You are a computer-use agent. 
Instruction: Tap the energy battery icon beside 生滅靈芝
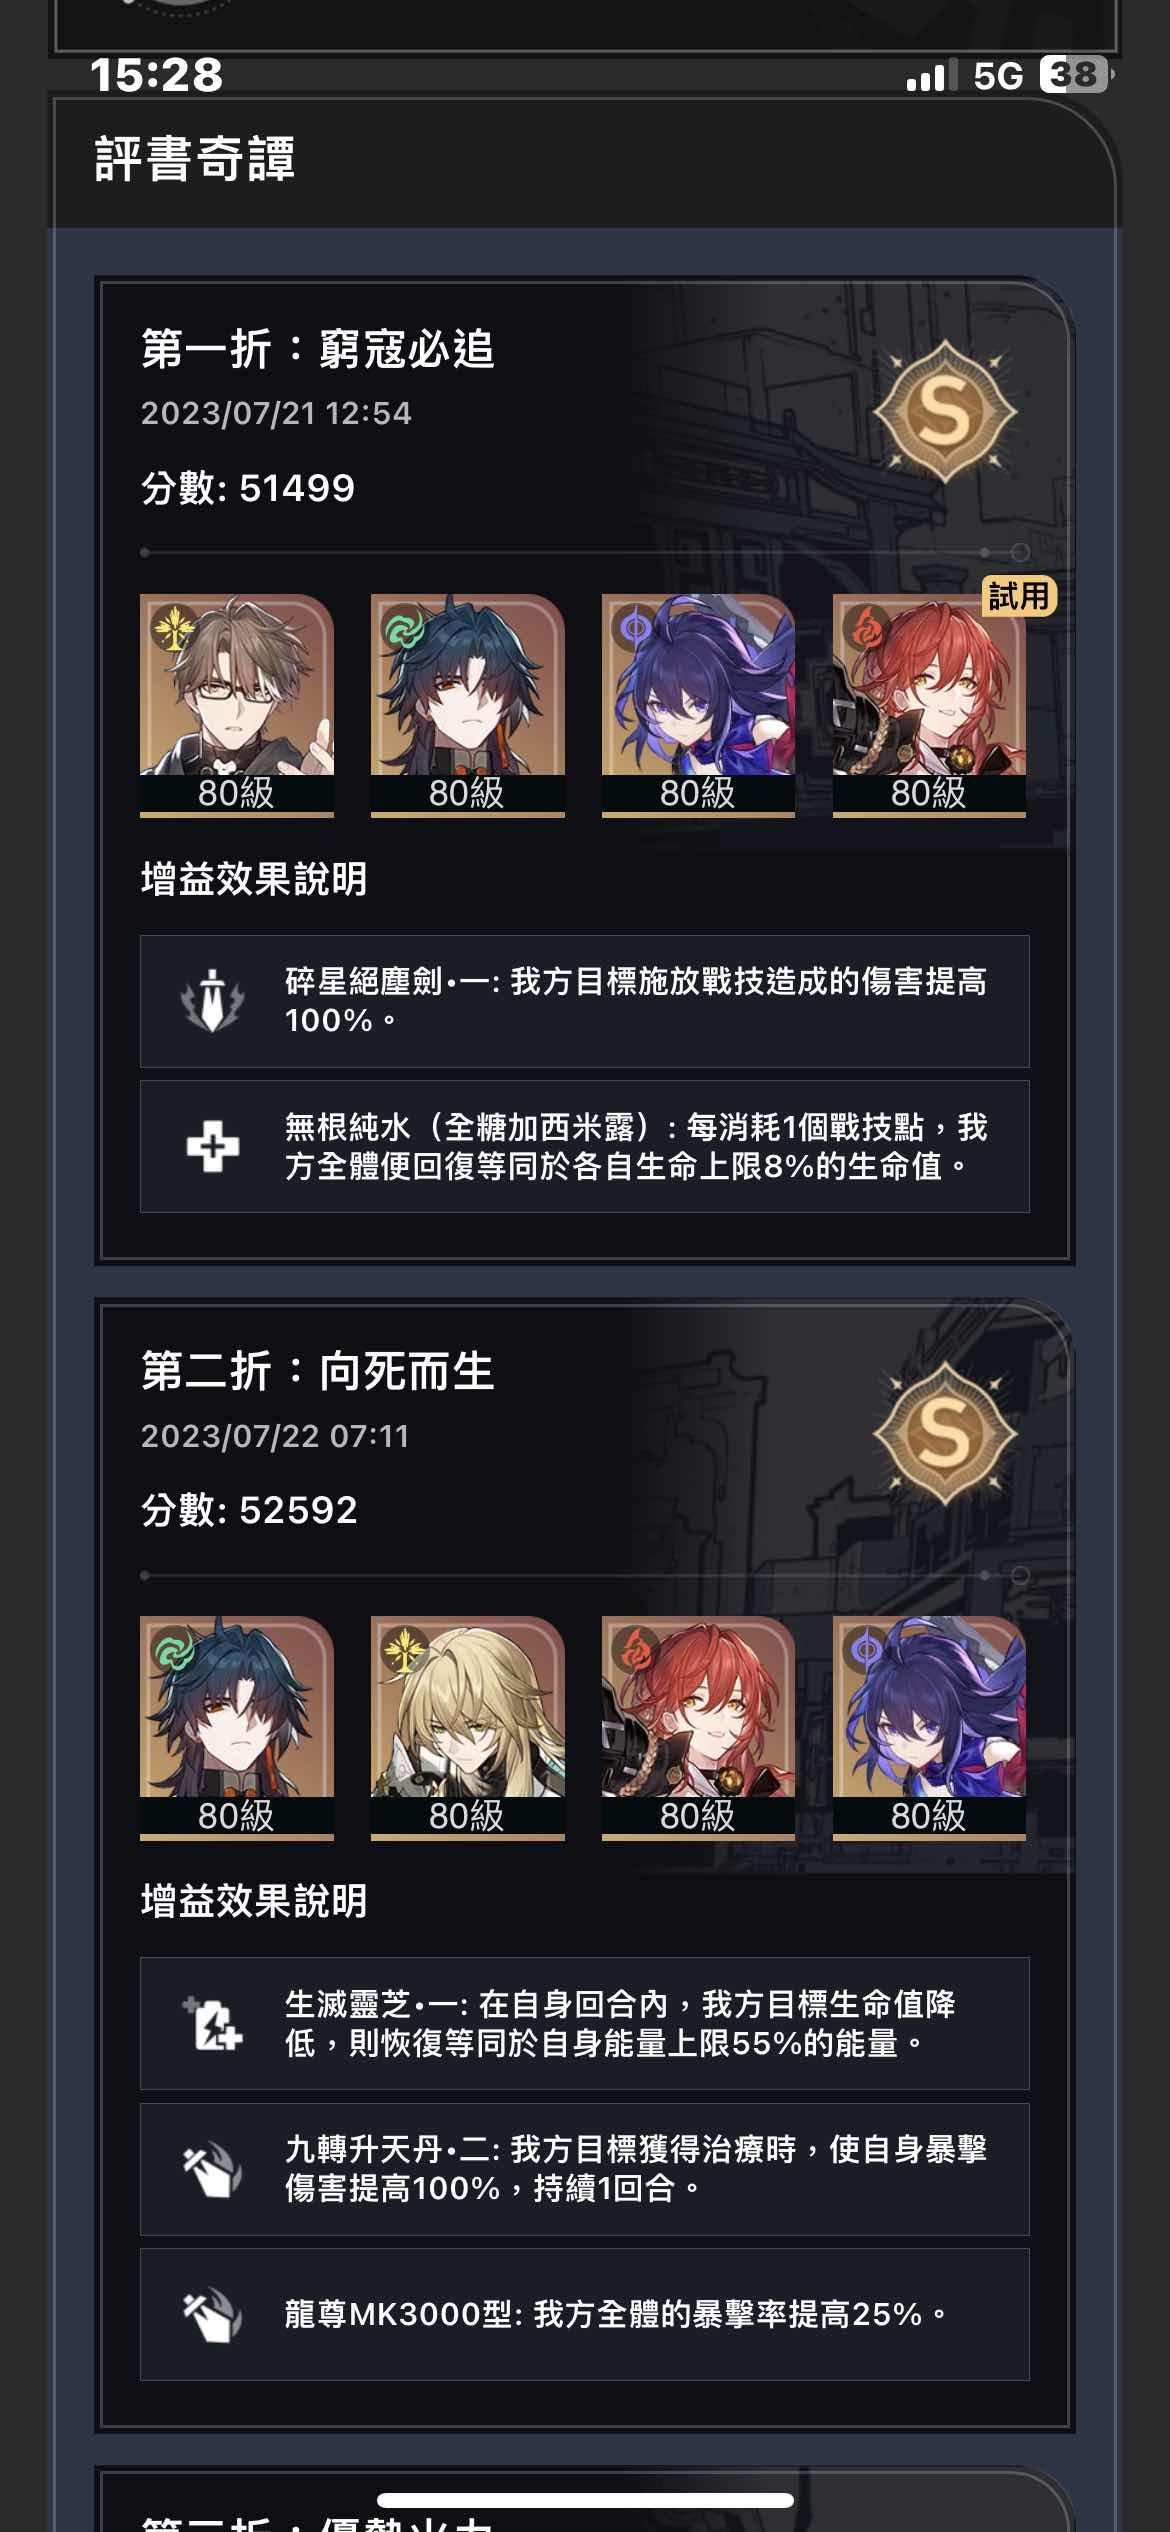coord(212,2023)
